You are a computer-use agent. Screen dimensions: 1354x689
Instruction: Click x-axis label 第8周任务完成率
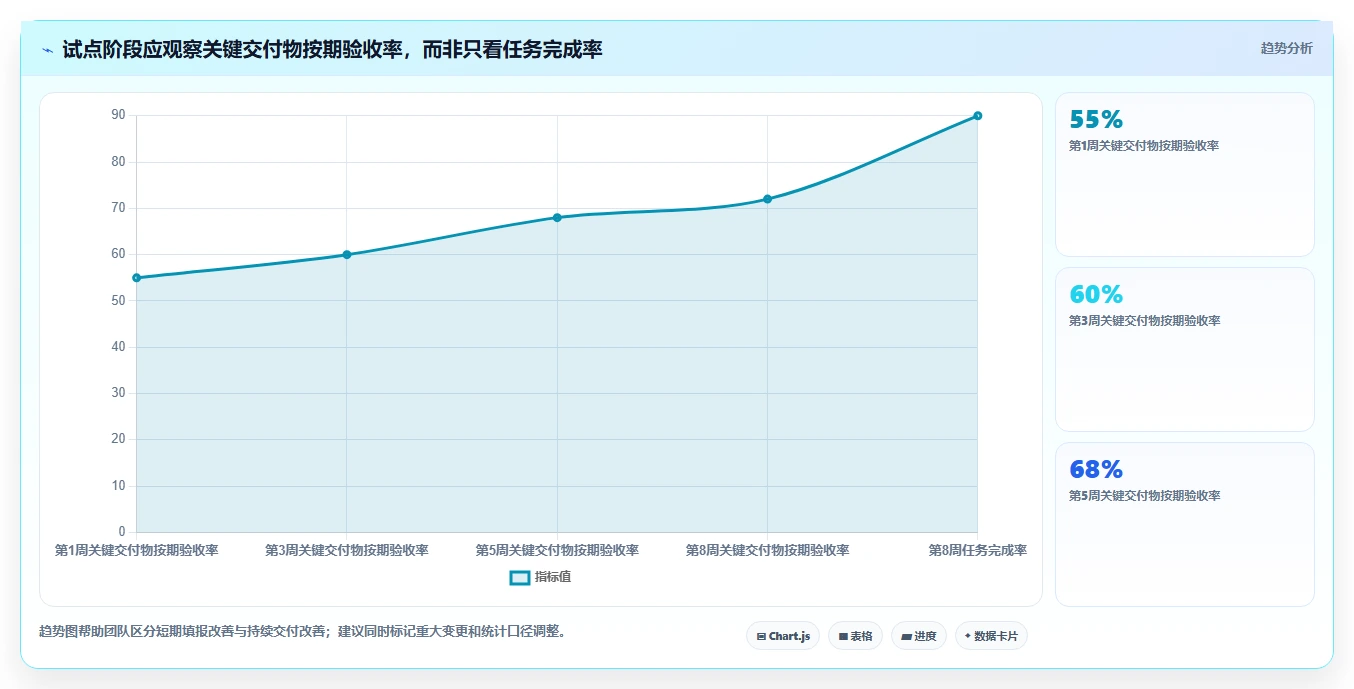tap(977, 550)
